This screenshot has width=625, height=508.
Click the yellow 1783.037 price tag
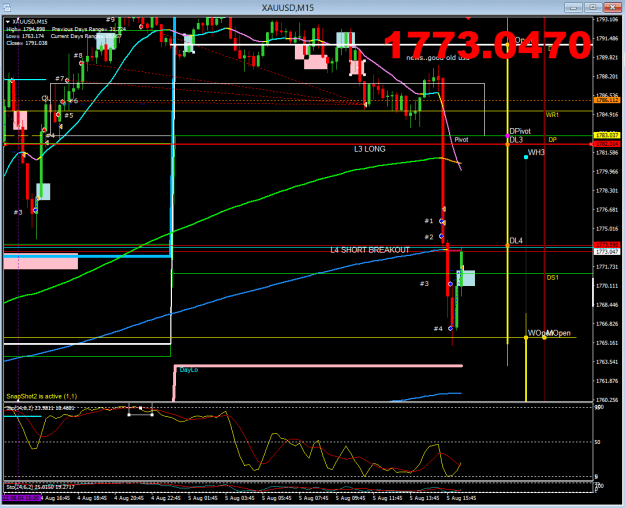coord(607,136)
